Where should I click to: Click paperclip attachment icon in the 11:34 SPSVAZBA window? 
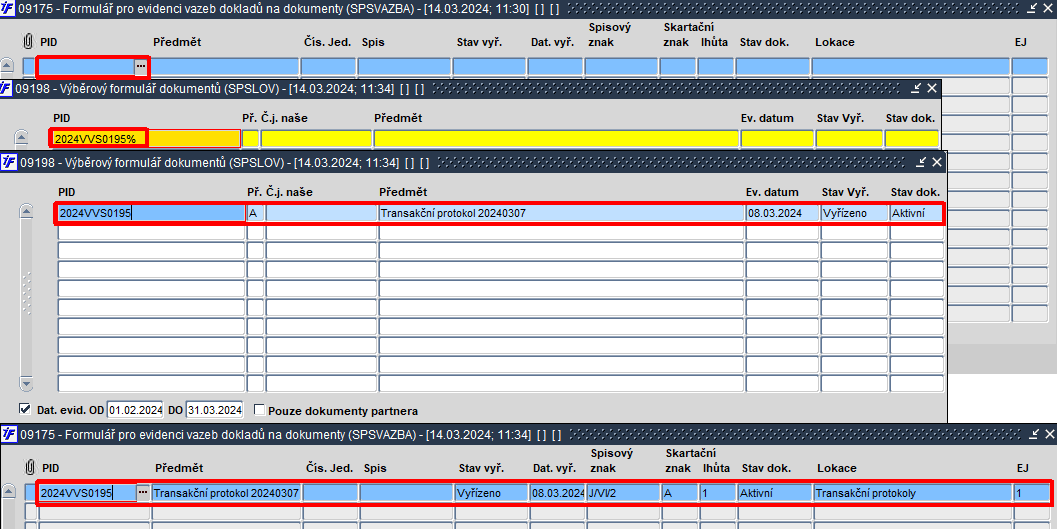click(30, 468)
